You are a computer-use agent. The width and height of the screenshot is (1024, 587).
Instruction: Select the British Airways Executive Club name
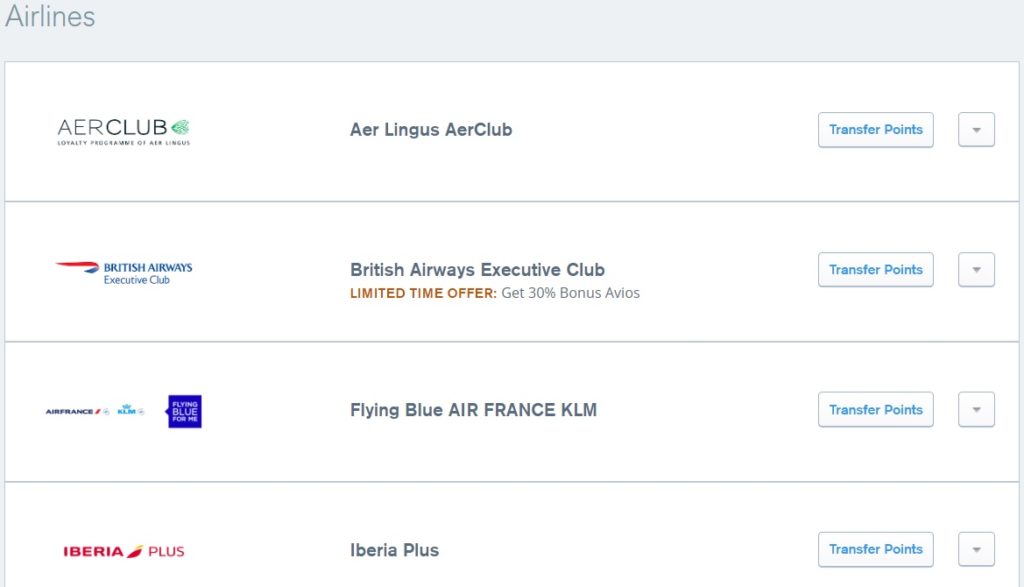coord(477,270)
